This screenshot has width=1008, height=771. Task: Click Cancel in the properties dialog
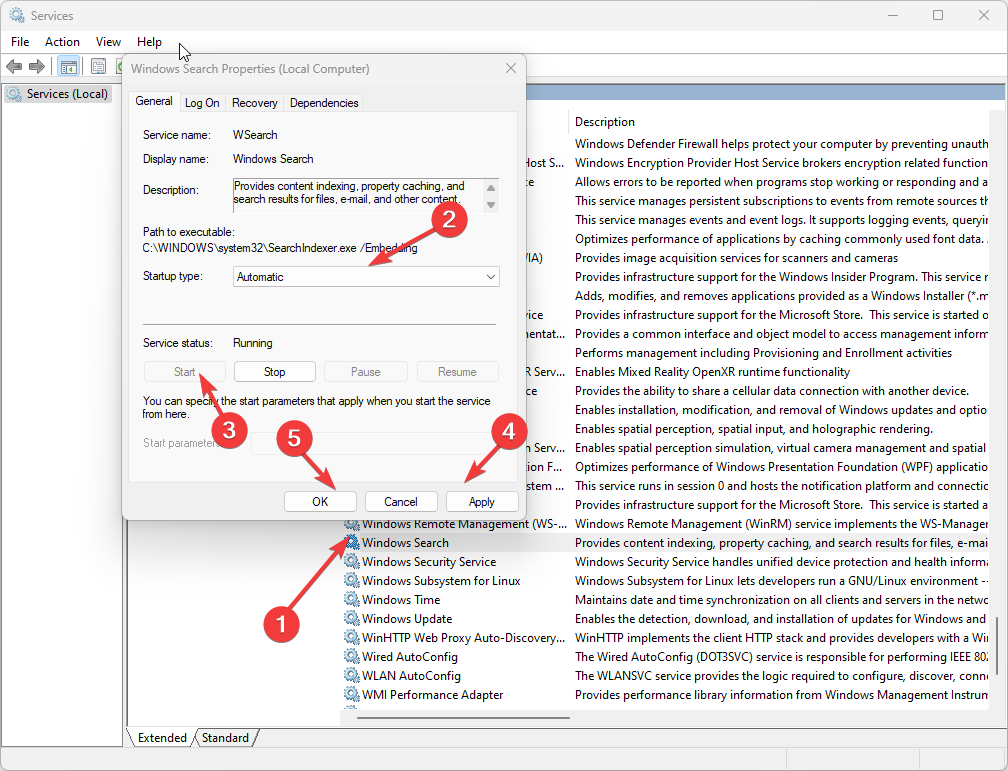pyautogui.click(x=401, y=502)
